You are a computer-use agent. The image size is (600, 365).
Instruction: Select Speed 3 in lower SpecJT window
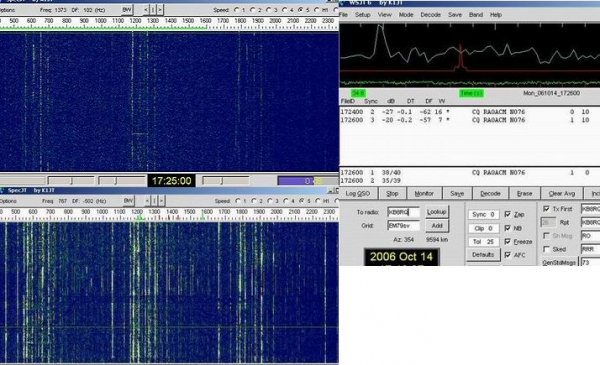click(270, 200)
